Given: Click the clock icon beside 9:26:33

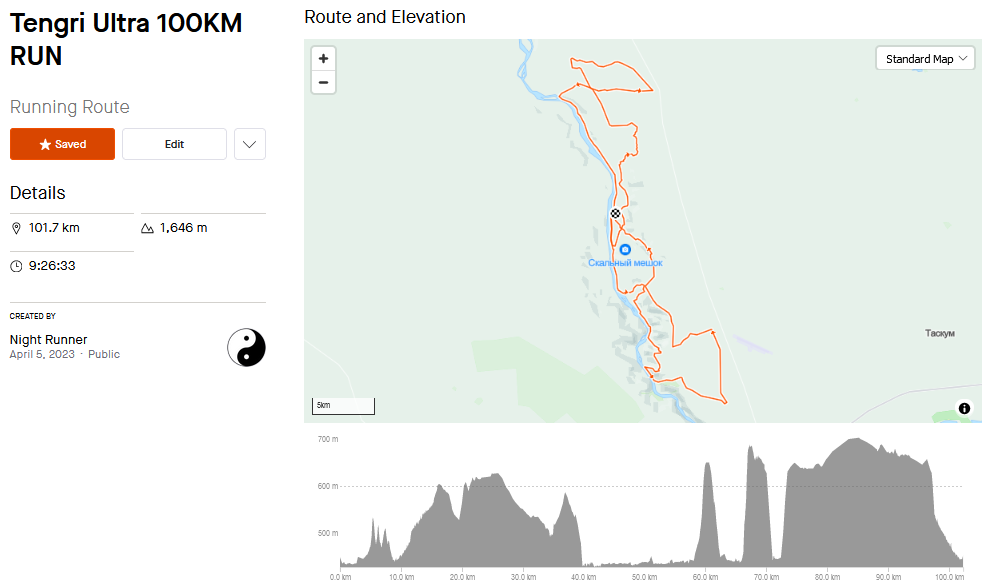Looking at the screenshot, I should pyautogui.click(x=15, y=265).
